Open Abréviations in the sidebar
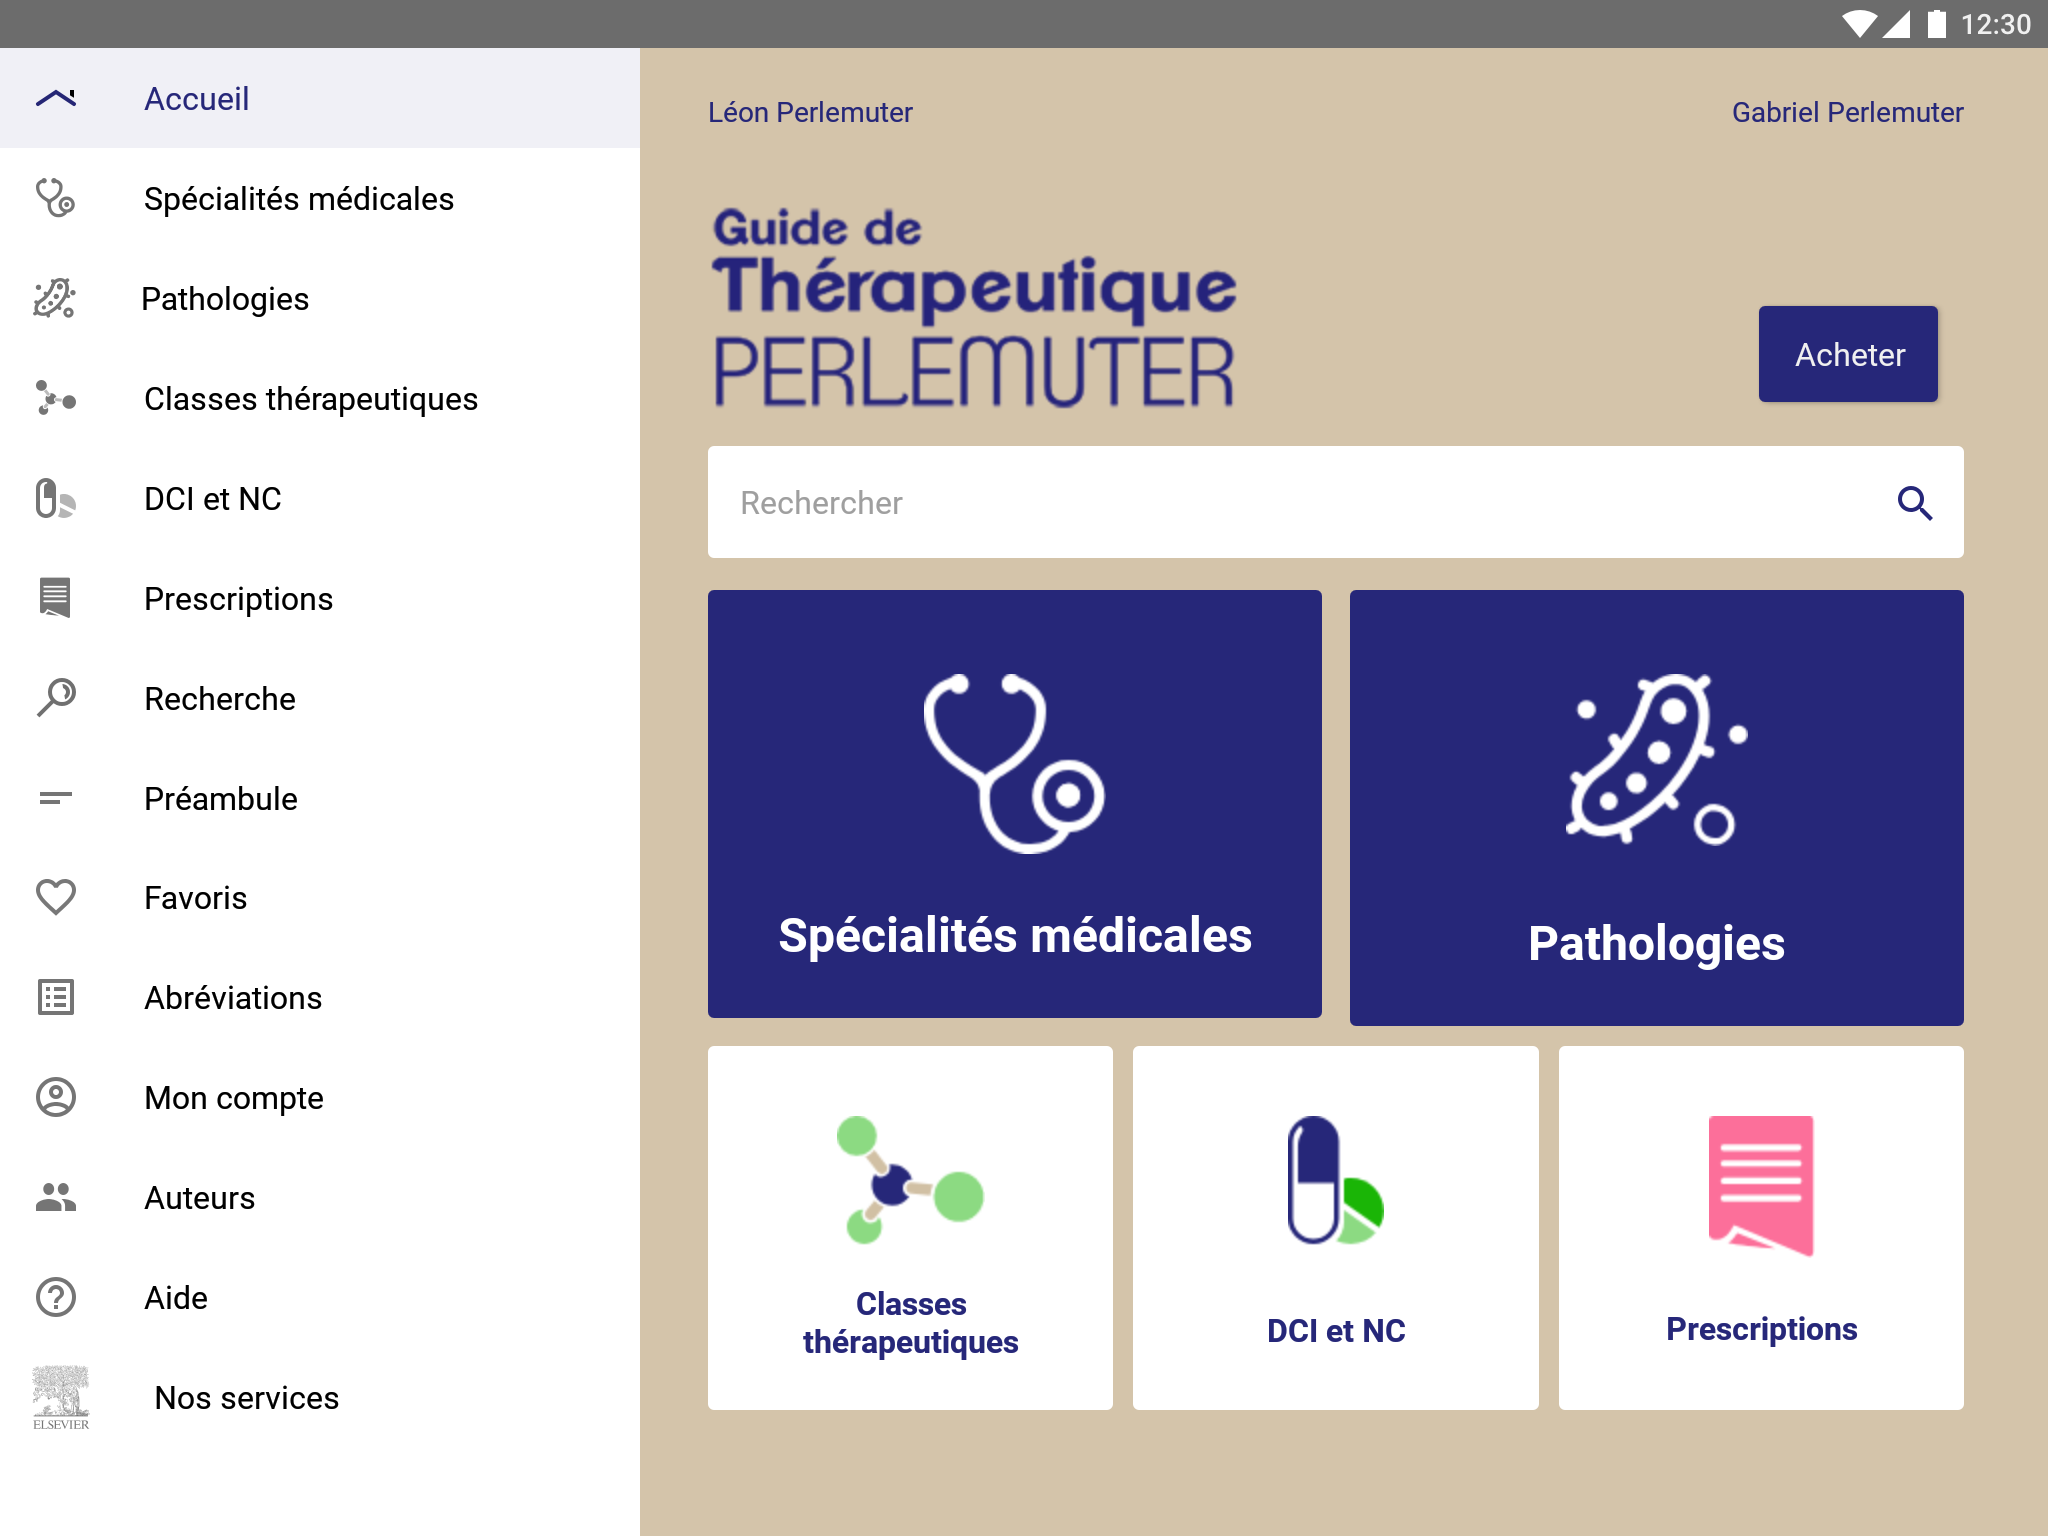Screen dimensions: 2048x1536 [x=320, y=997]
